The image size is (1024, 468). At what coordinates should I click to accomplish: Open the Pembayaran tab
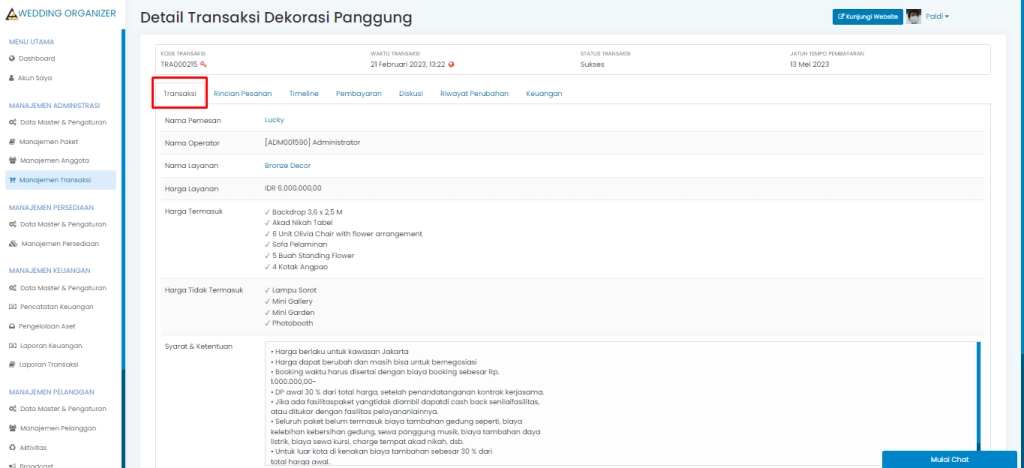click(x=358, y=93)
